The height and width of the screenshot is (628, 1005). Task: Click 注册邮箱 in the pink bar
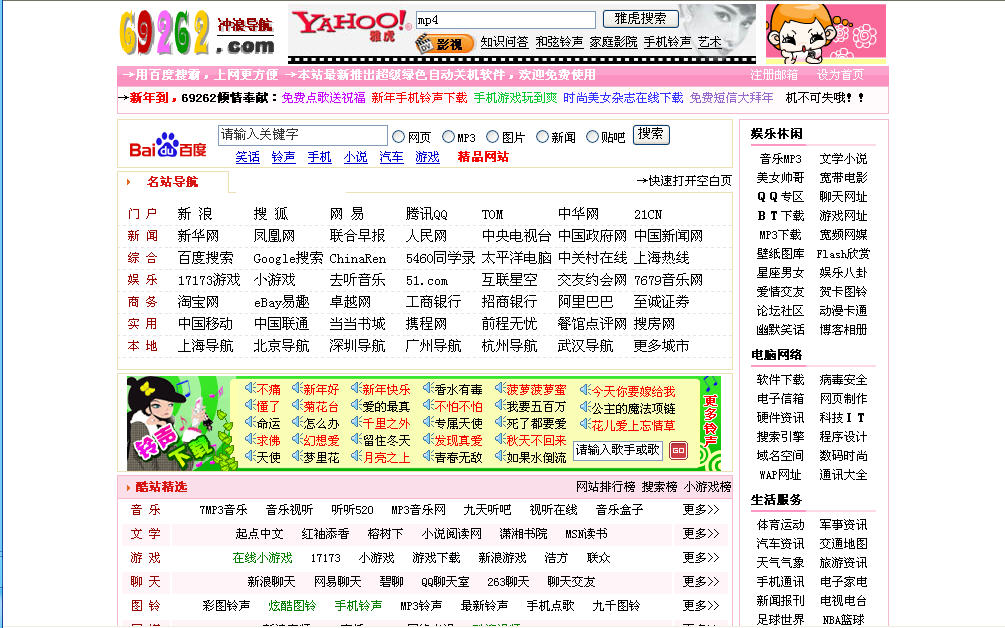774,75
